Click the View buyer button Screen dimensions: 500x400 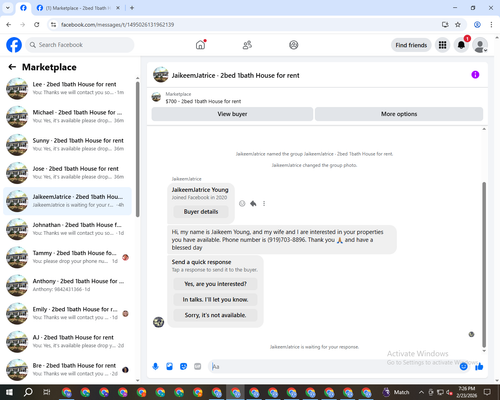click(x=232, y=114)
